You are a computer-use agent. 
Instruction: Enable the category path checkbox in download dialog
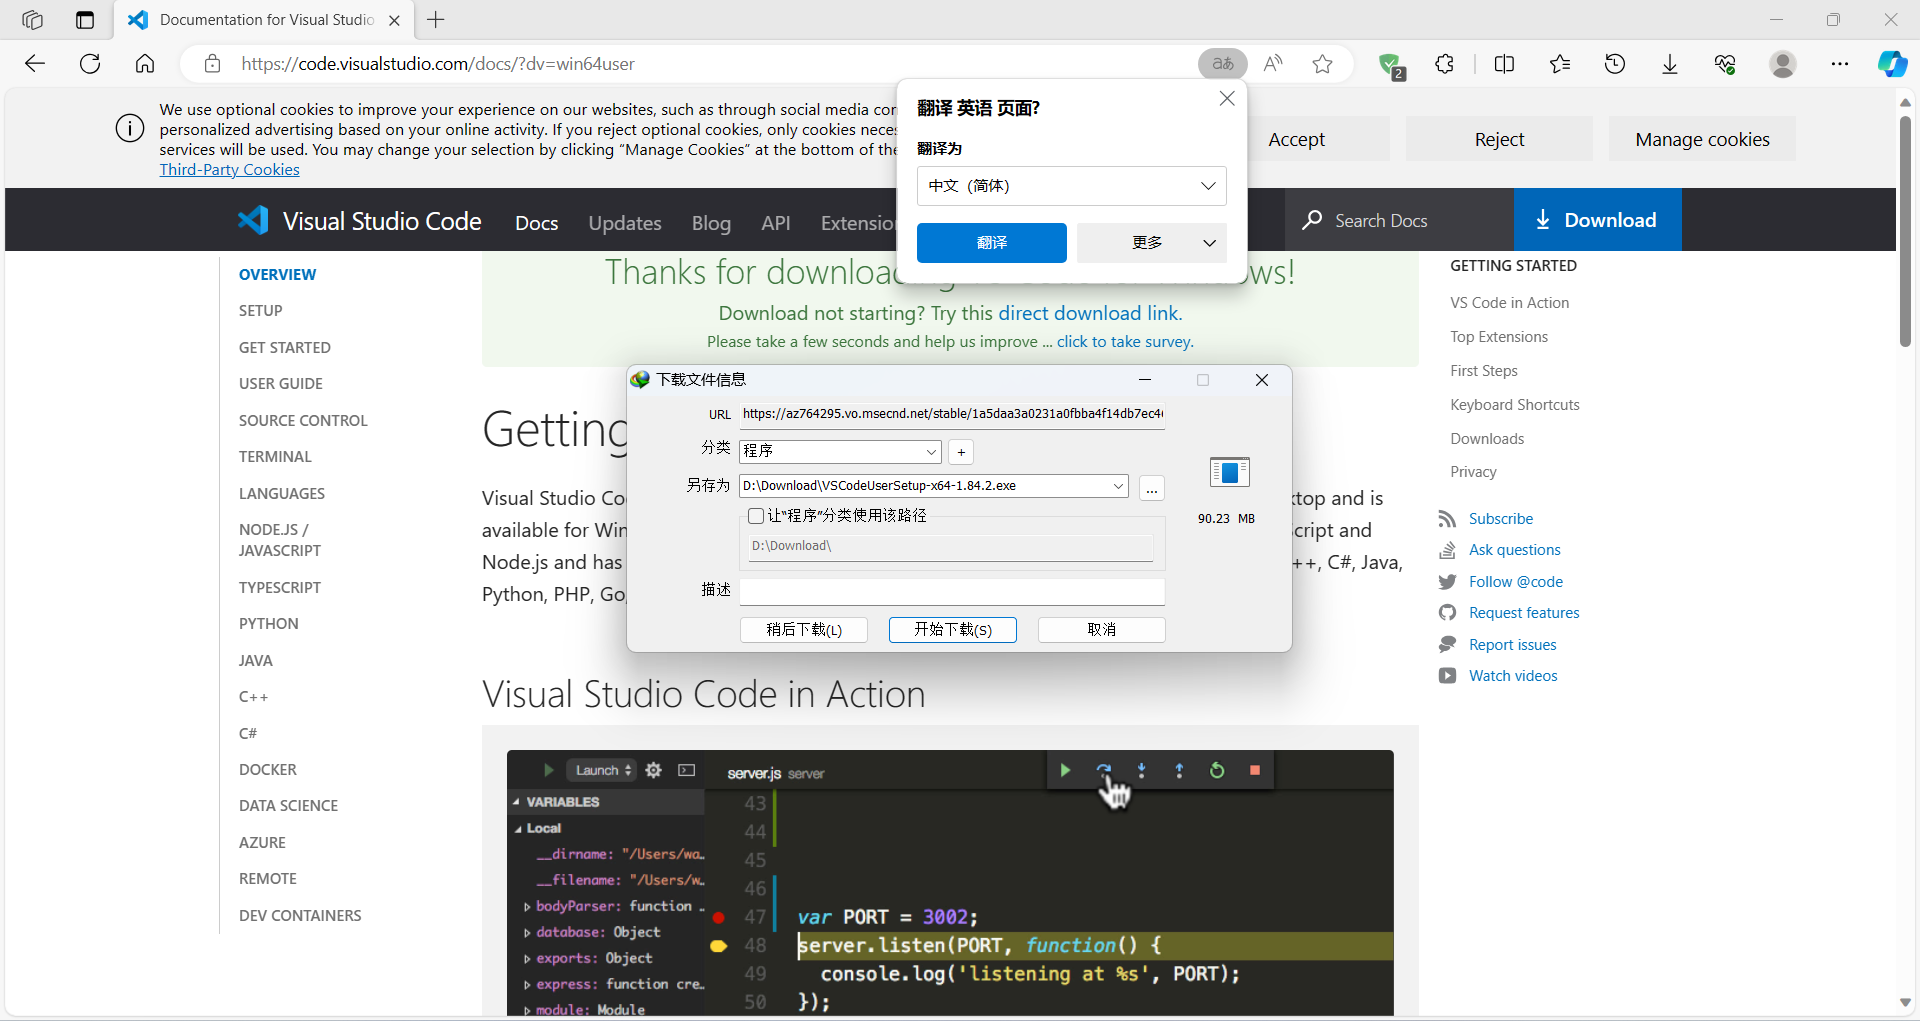point(756,516)
